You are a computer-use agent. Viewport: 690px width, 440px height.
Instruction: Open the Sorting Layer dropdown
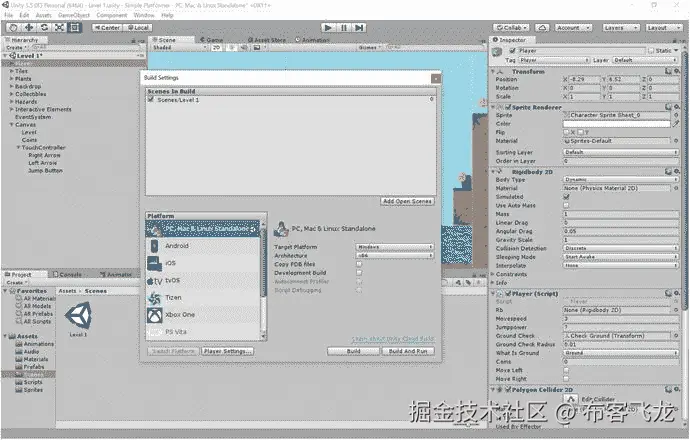[x=620, y=152]
